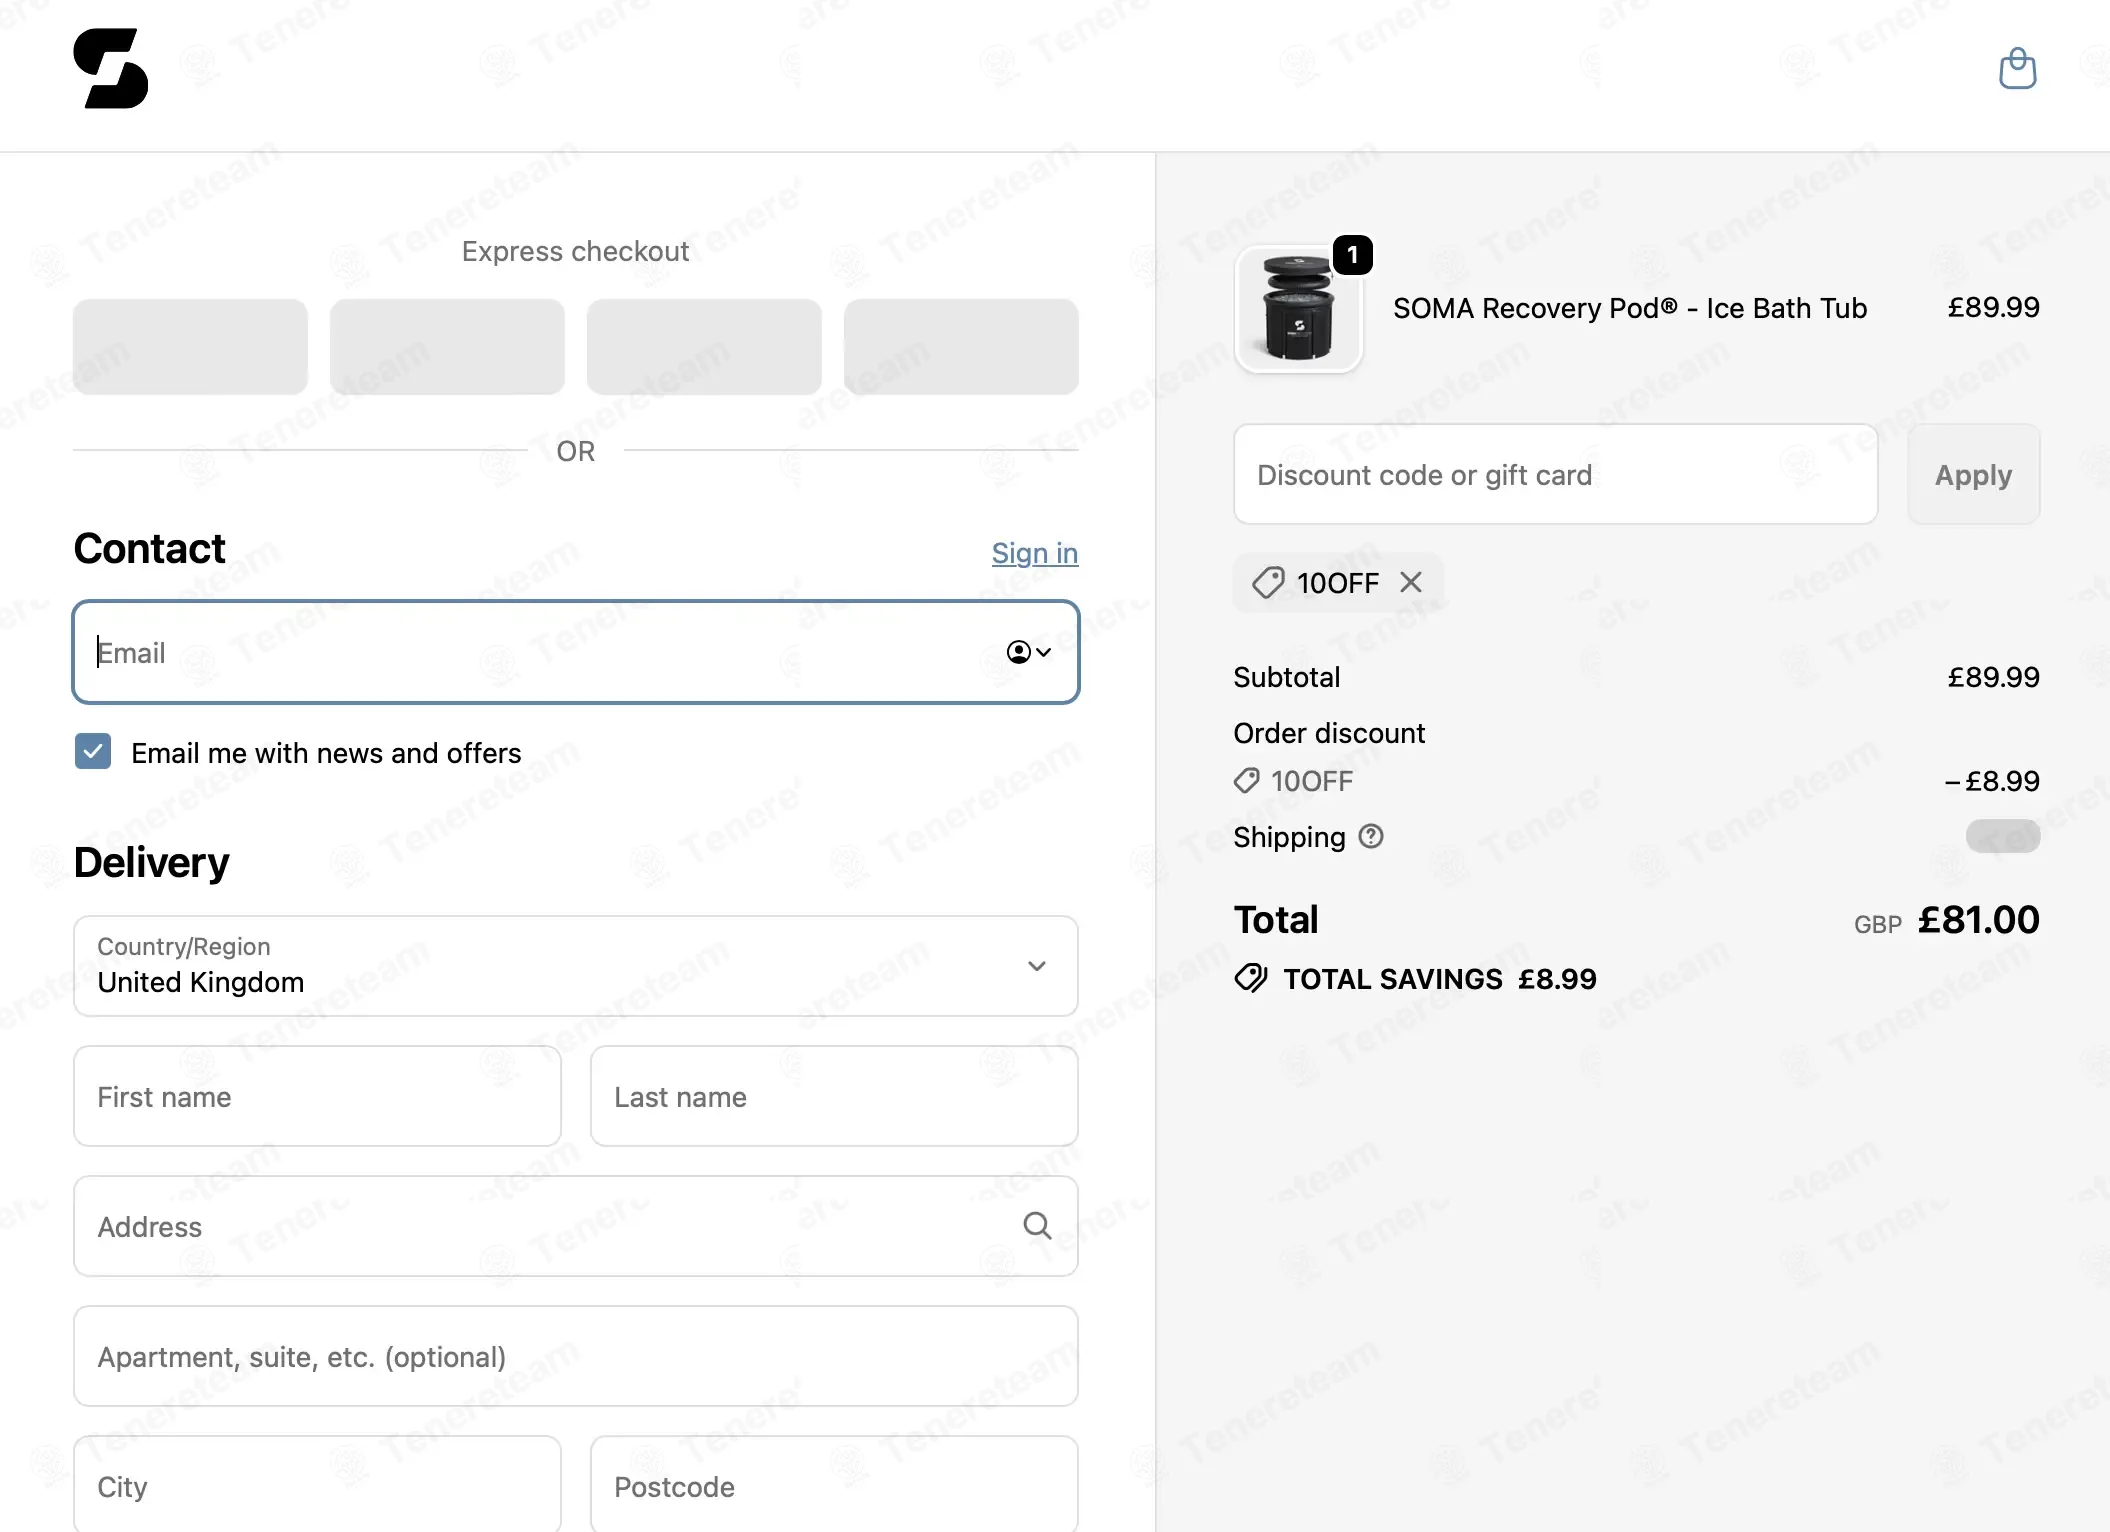
Task: Click the first express checkout button
Action: (190, 346)
